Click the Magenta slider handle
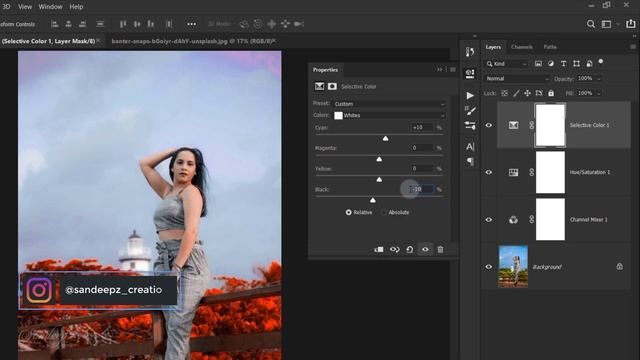This screenshot has height=360, width=640. 379,159
